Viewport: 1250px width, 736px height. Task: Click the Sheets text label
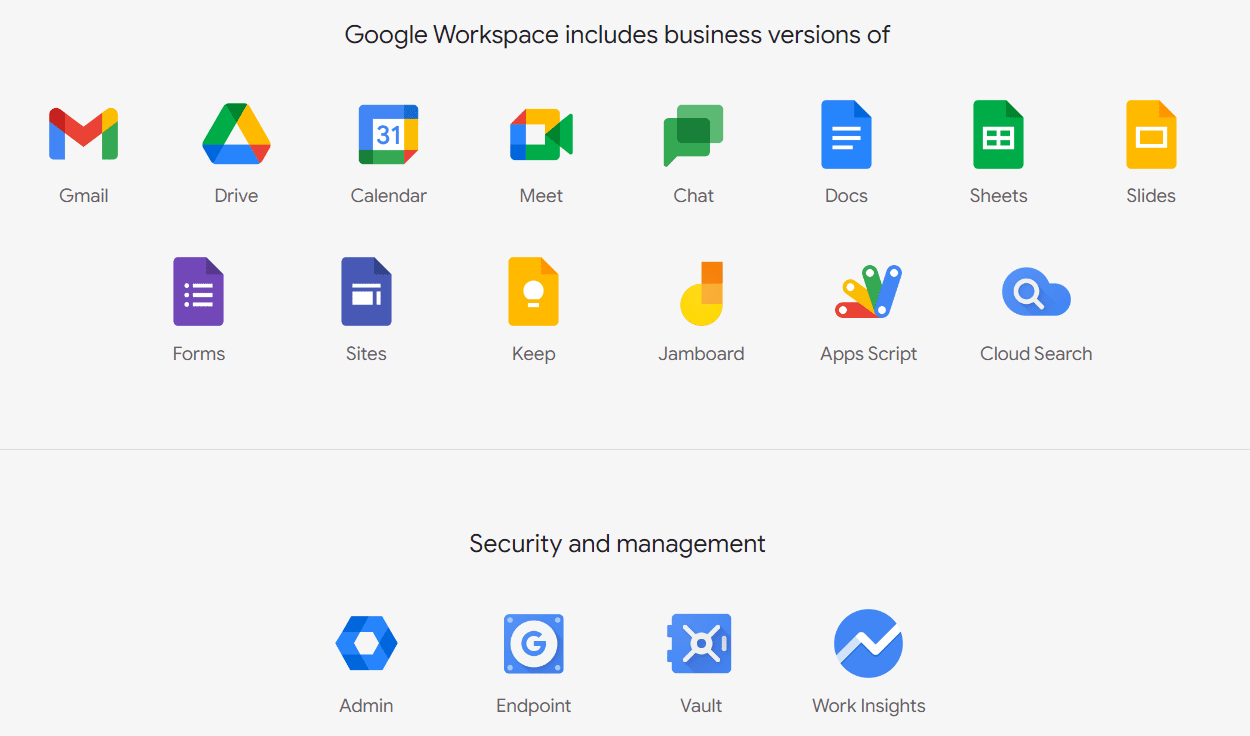coord(999,196)
